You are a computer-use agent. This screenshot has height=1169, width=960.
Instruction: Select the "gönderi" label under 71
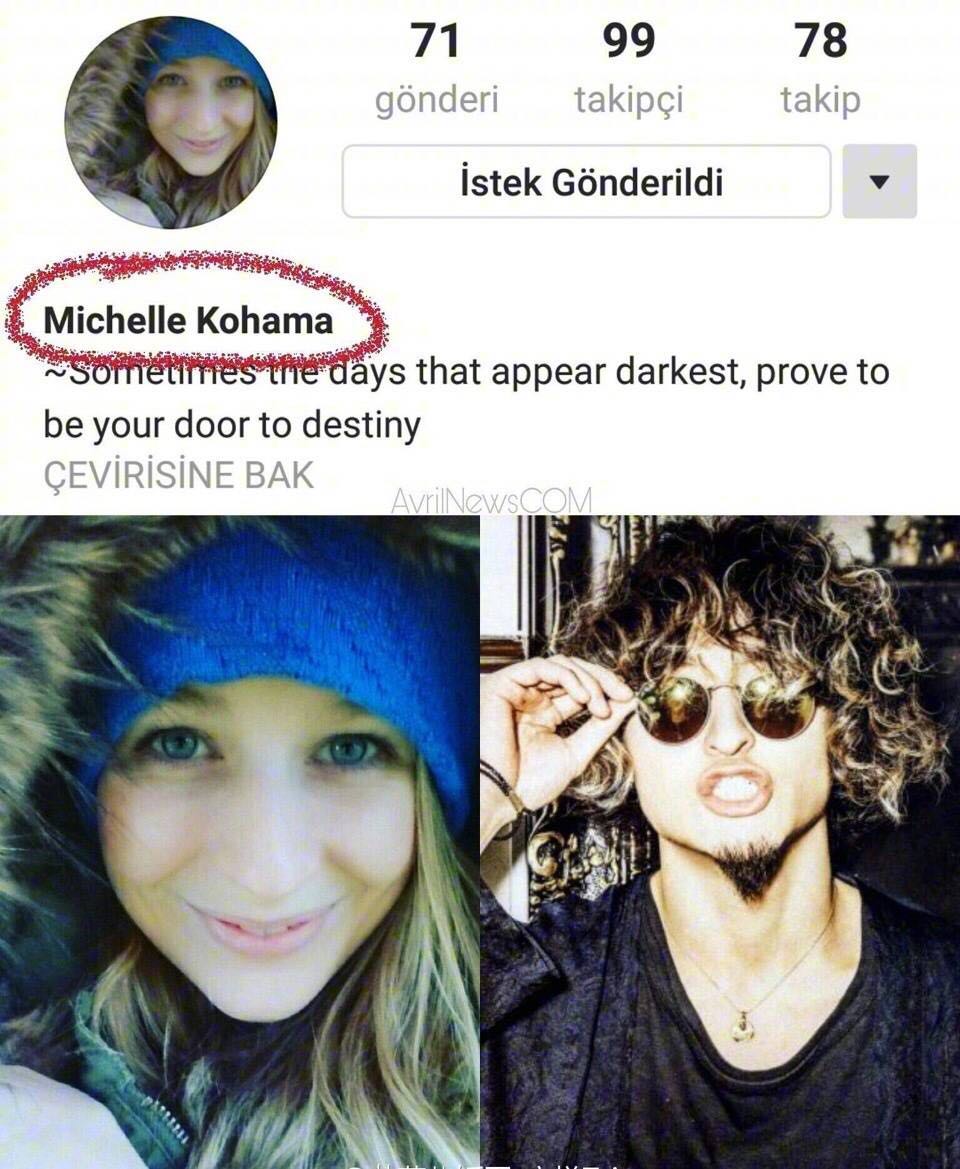click(x=437, y=99)
